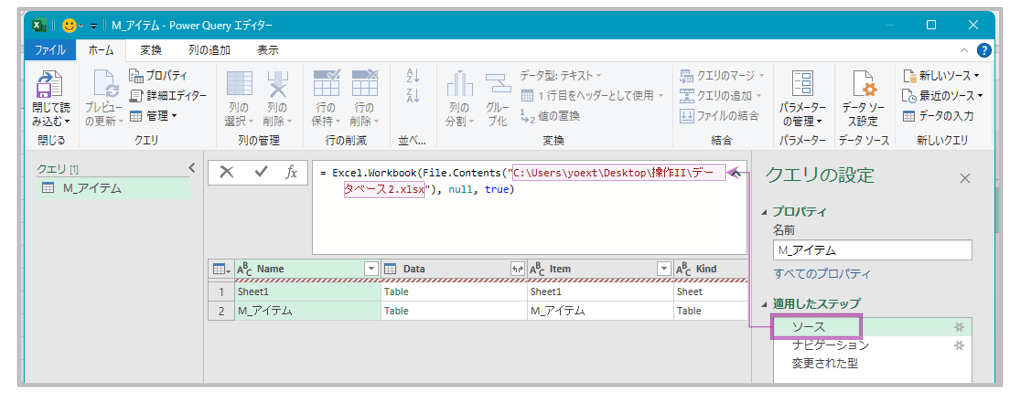Open クエリのマージ dropdown

(x=722, y=75)
